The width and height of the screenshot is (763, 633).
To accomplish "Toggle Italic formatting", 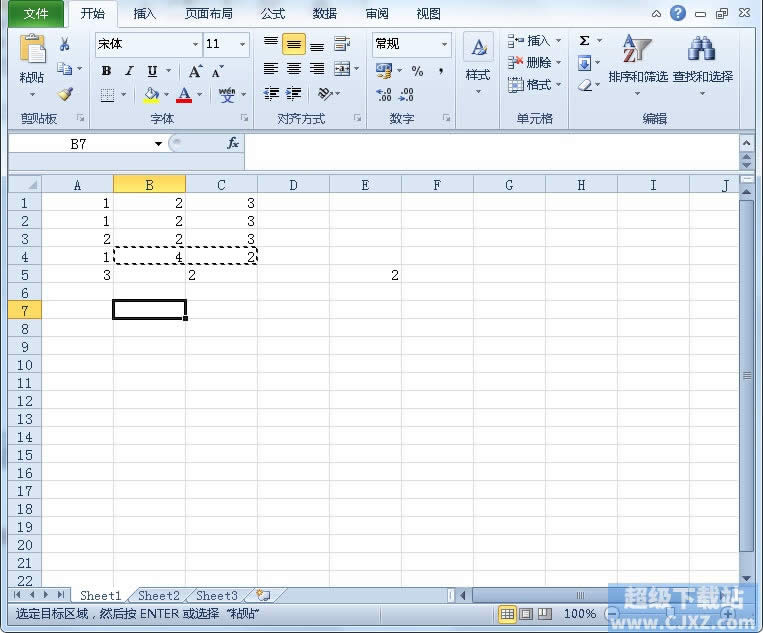I will point(129,71).
